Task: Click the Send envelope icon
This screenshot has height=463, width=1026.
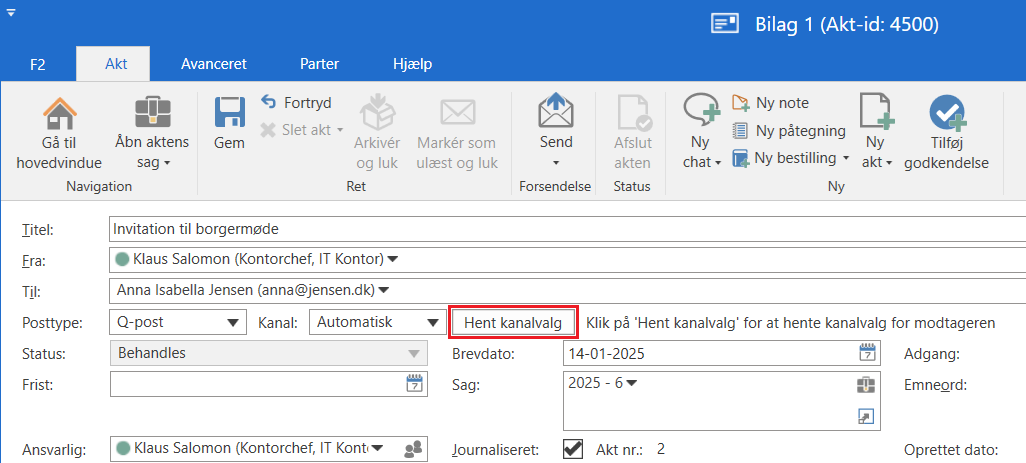Action: click(556, 112)
